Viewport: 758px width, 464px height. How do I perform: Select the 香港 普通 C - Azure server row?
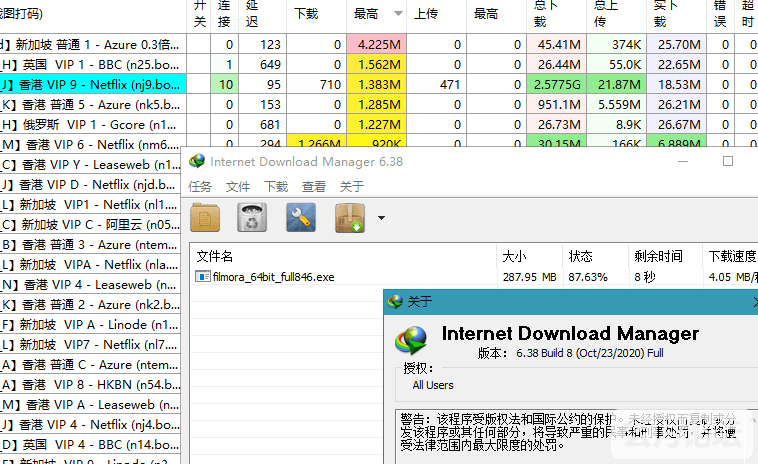[x=90, y=365]
